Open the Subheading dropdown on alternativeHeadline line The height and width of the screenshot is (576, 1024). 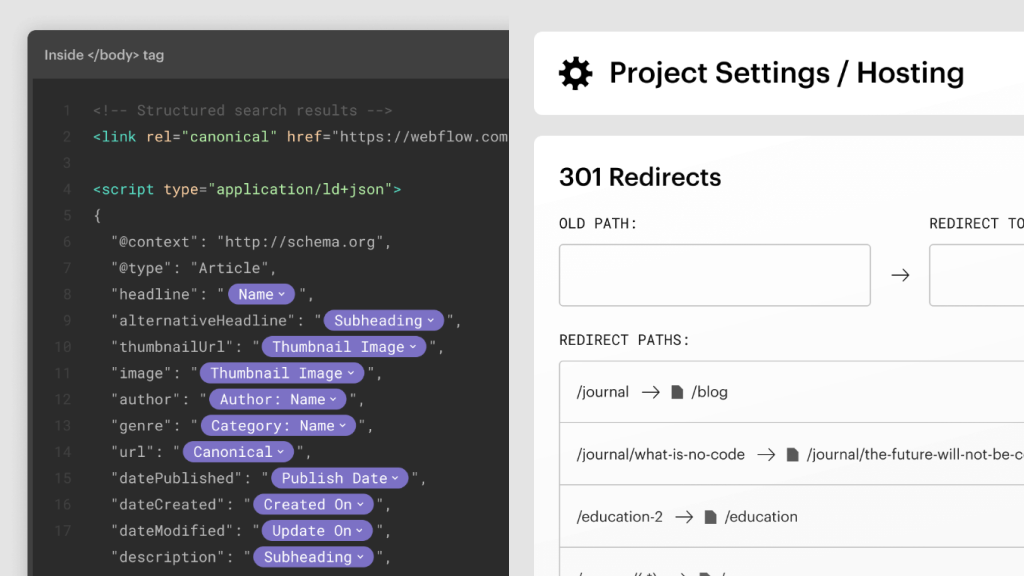pos(383,320)
